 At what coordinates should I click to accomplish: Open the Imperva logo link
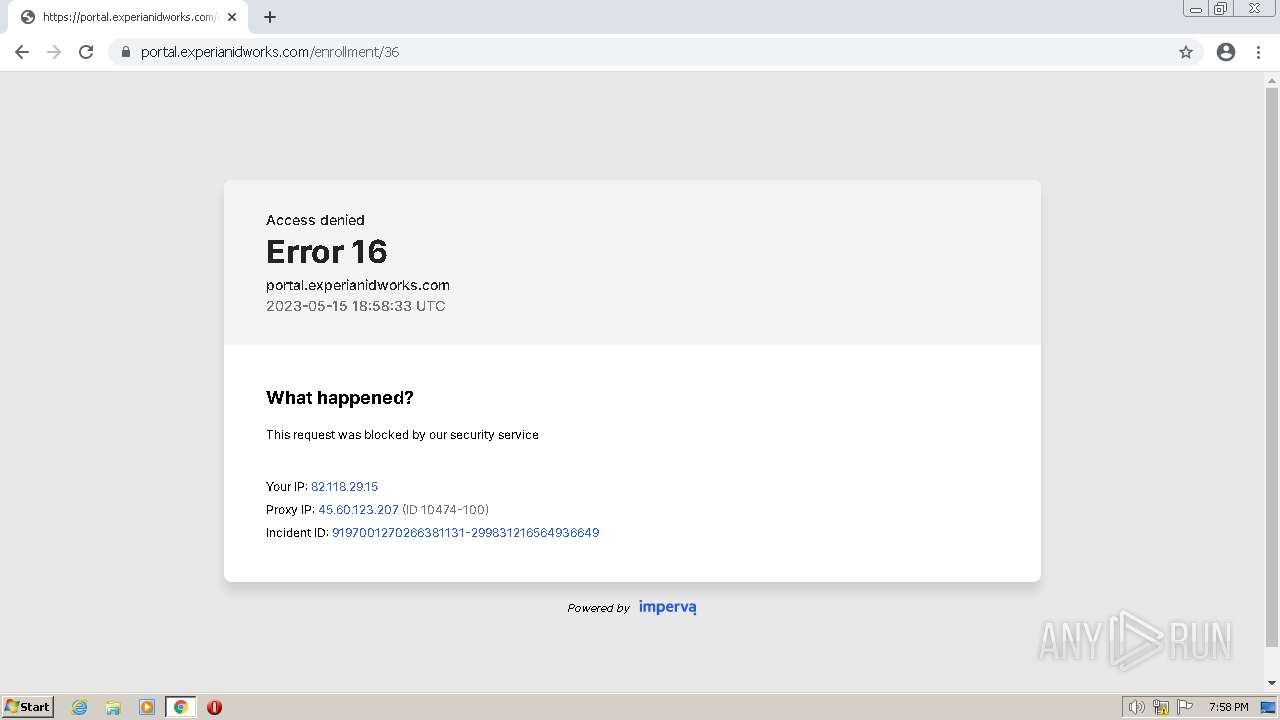click(x=668, y=607)
